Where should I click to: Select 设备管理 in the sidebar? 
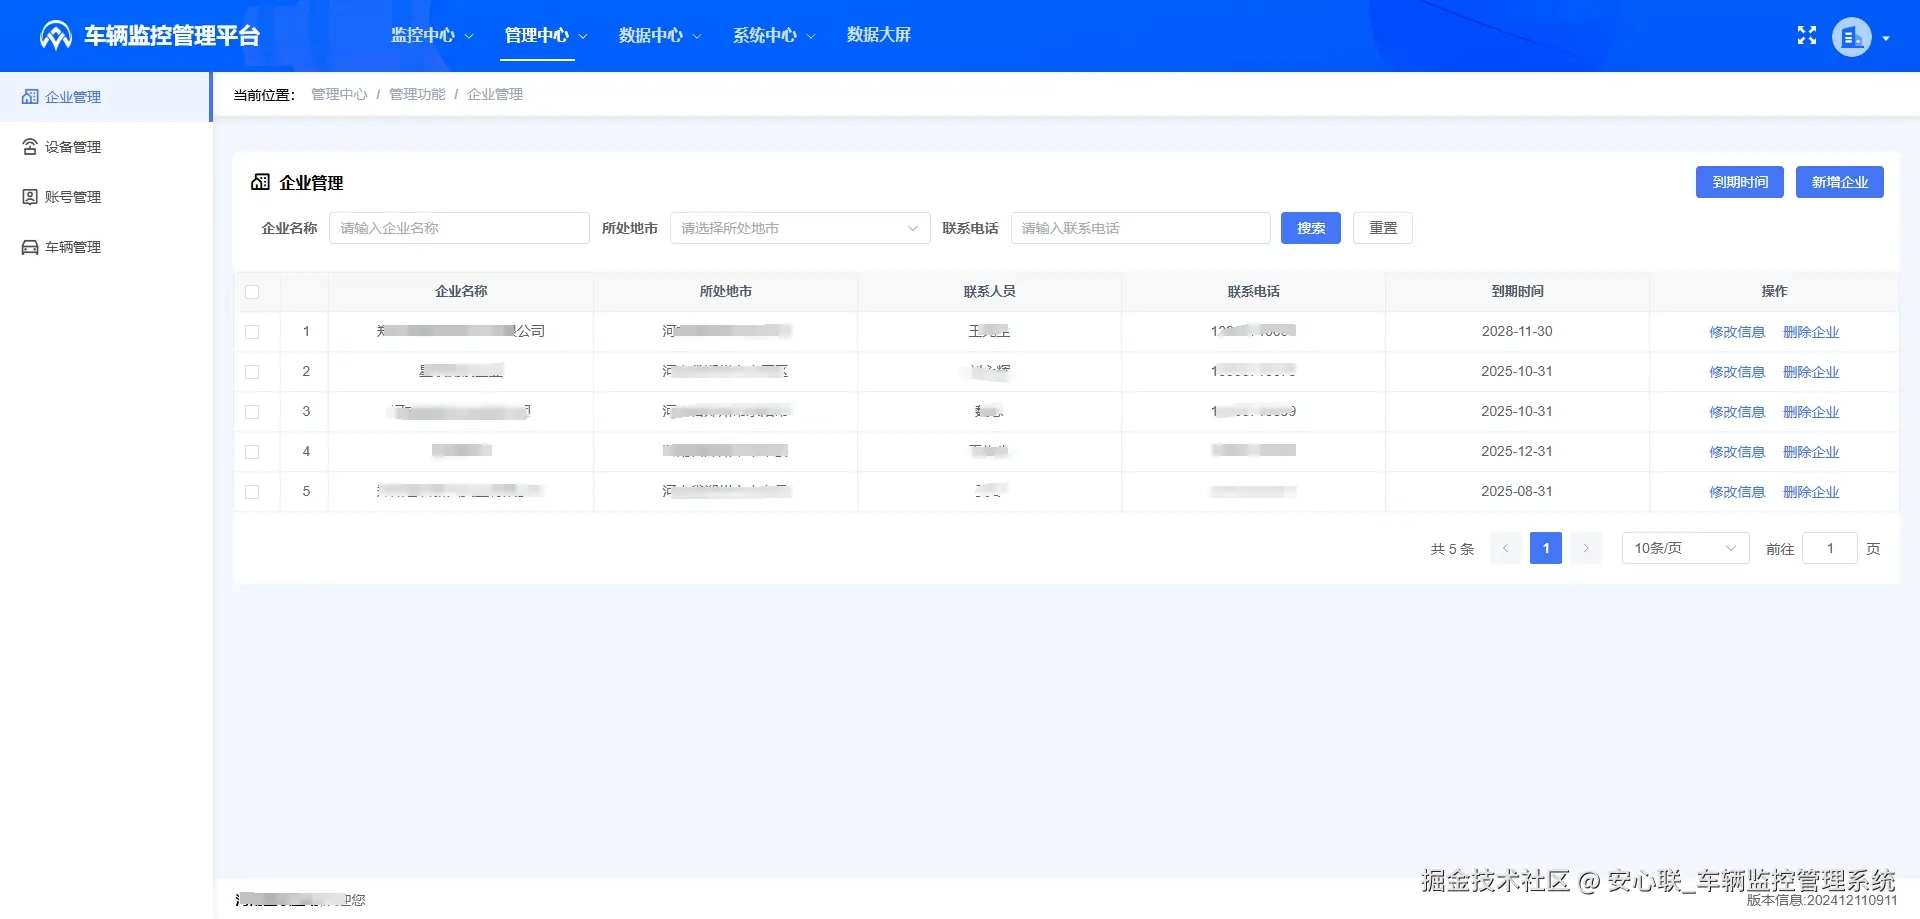click(105, 147)
